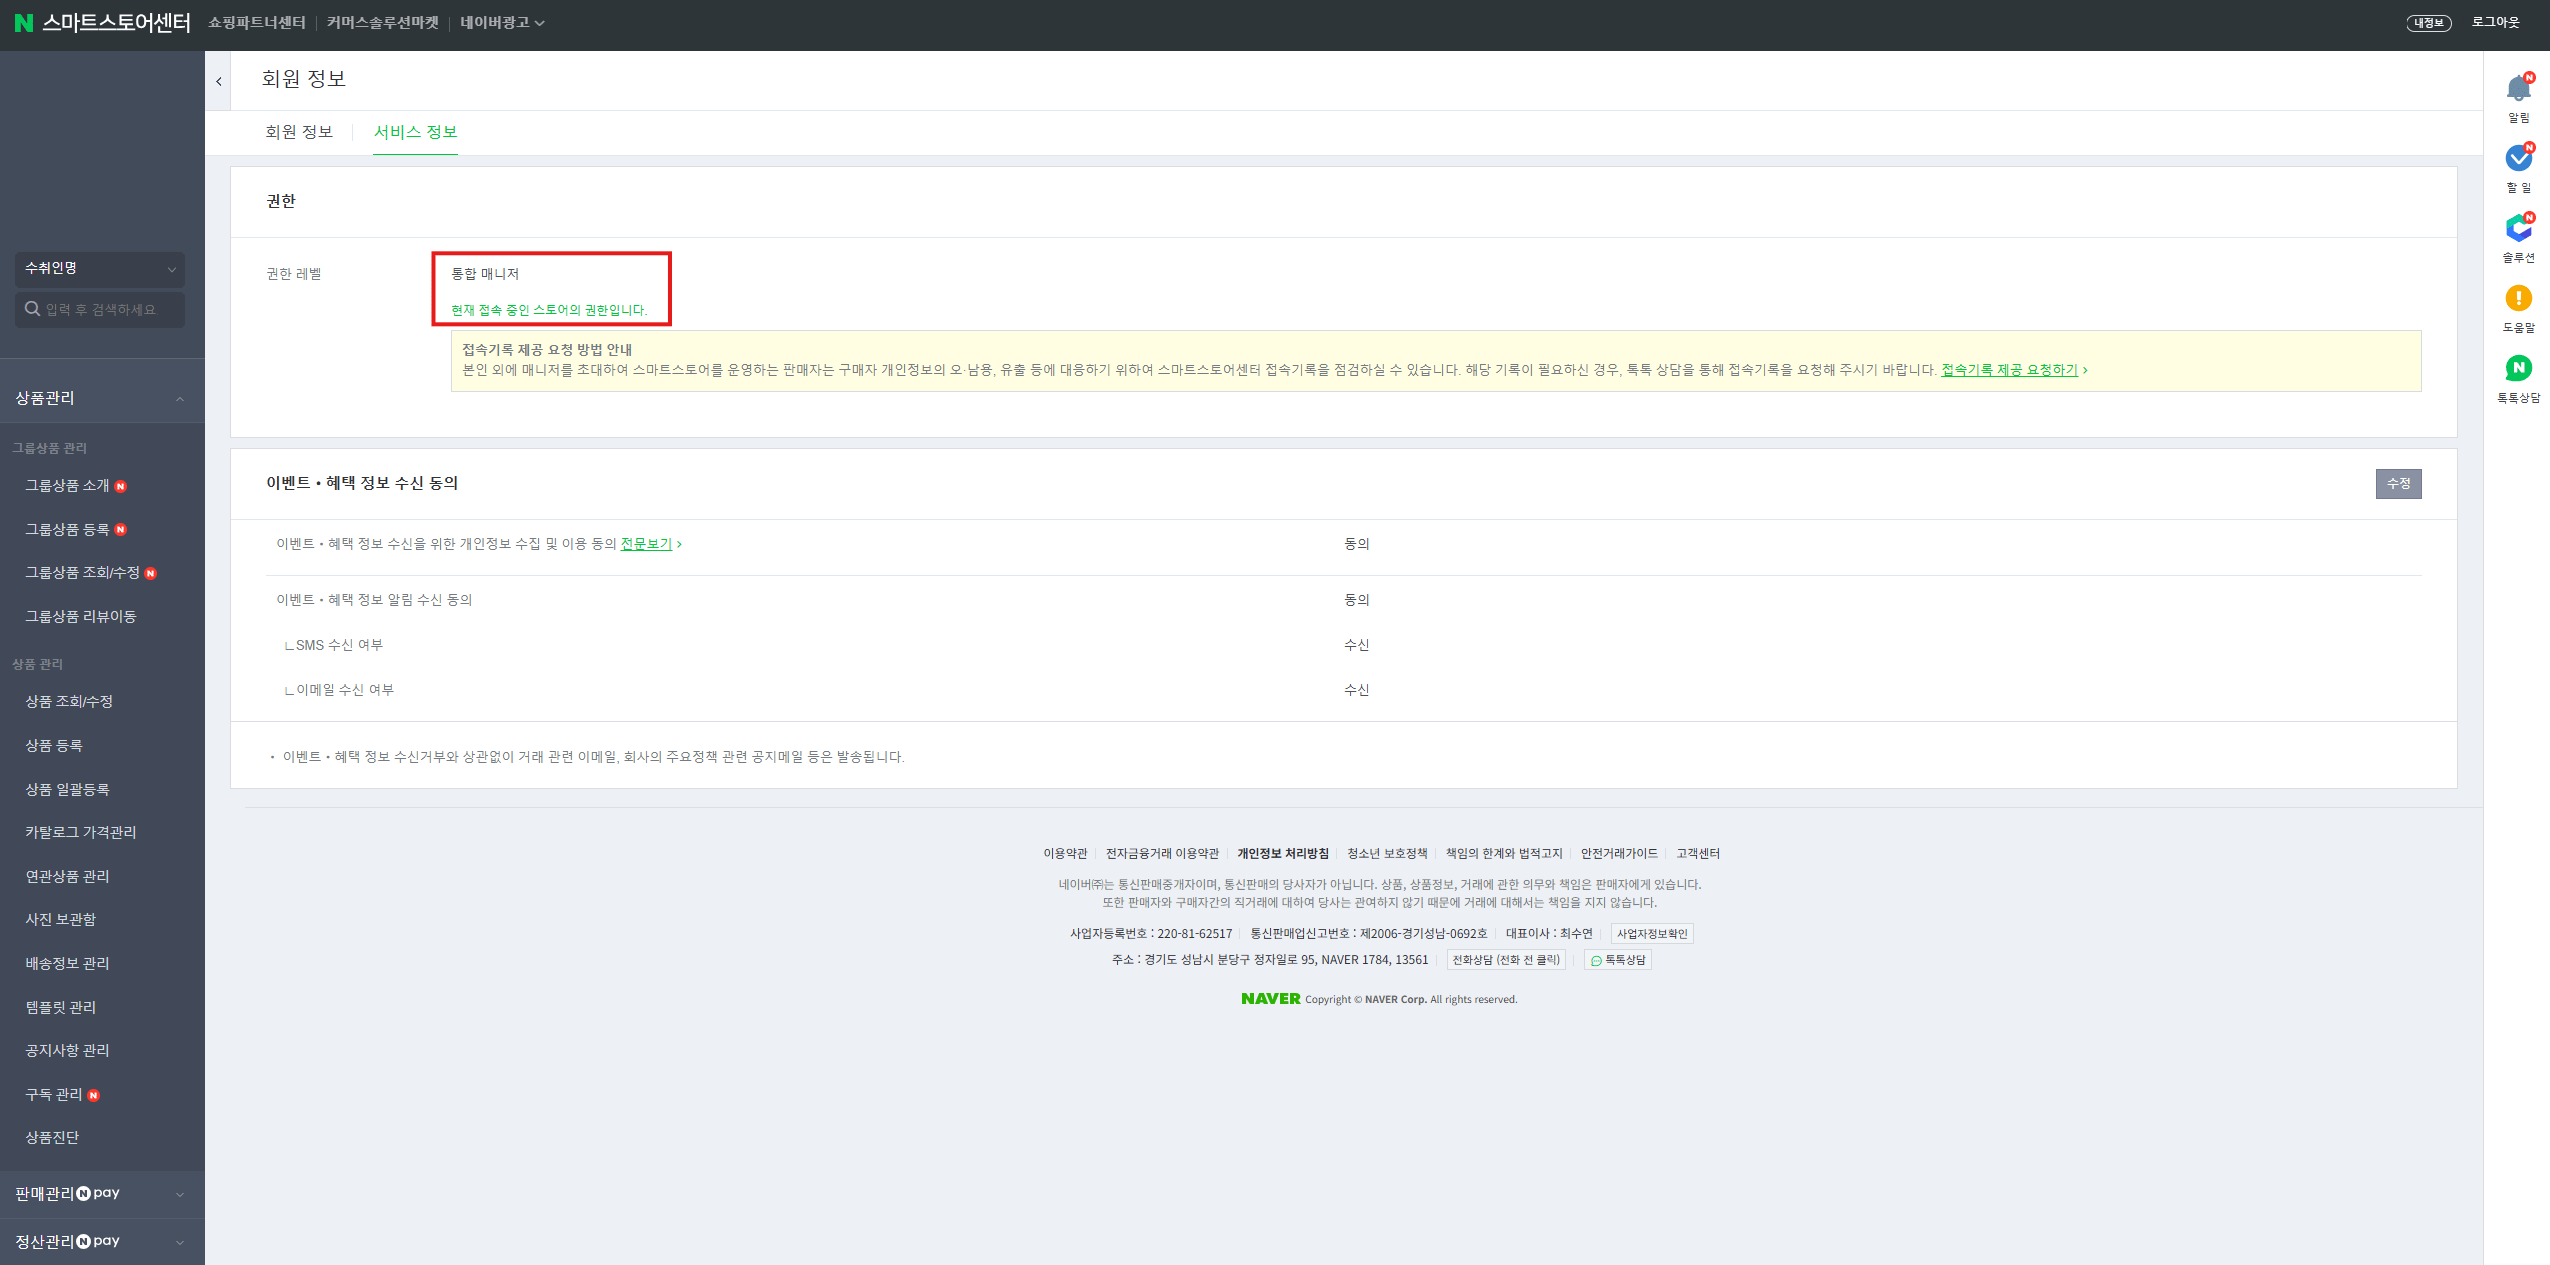The height and width of the screenshot is (1265, 2550).
Task: Open 배송정보 관리 in the sidebar
Action: tap(67, 964)
